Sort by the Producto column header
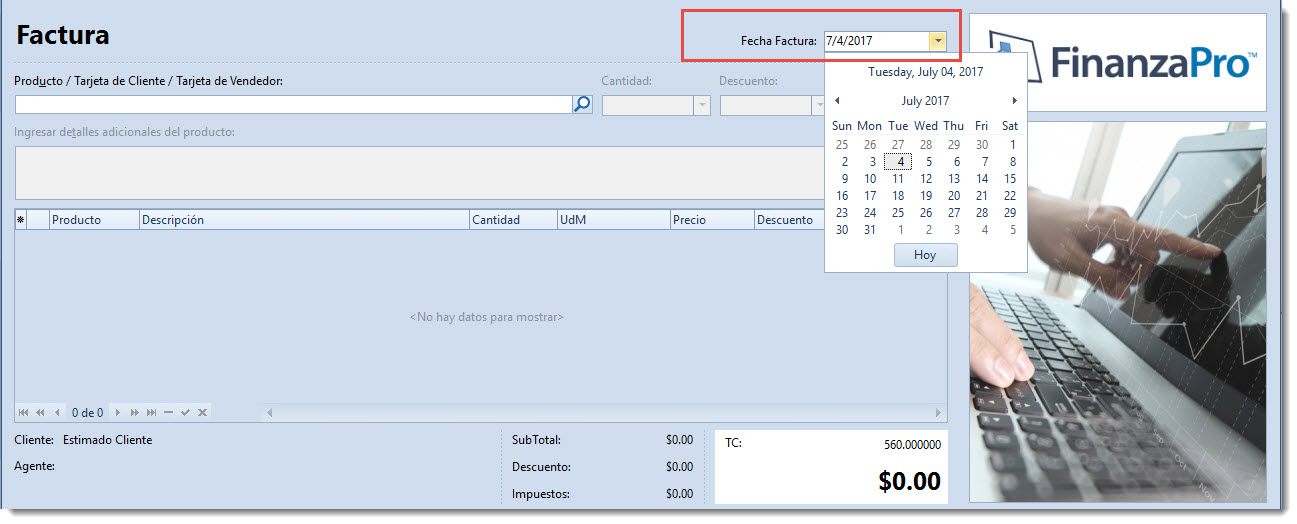The image size is (1297, 524). pos(94,220)
